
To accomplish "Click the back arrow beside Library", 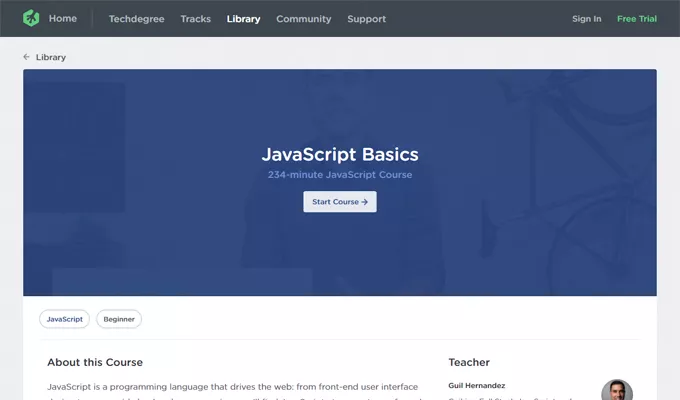I will coord(26,57).
